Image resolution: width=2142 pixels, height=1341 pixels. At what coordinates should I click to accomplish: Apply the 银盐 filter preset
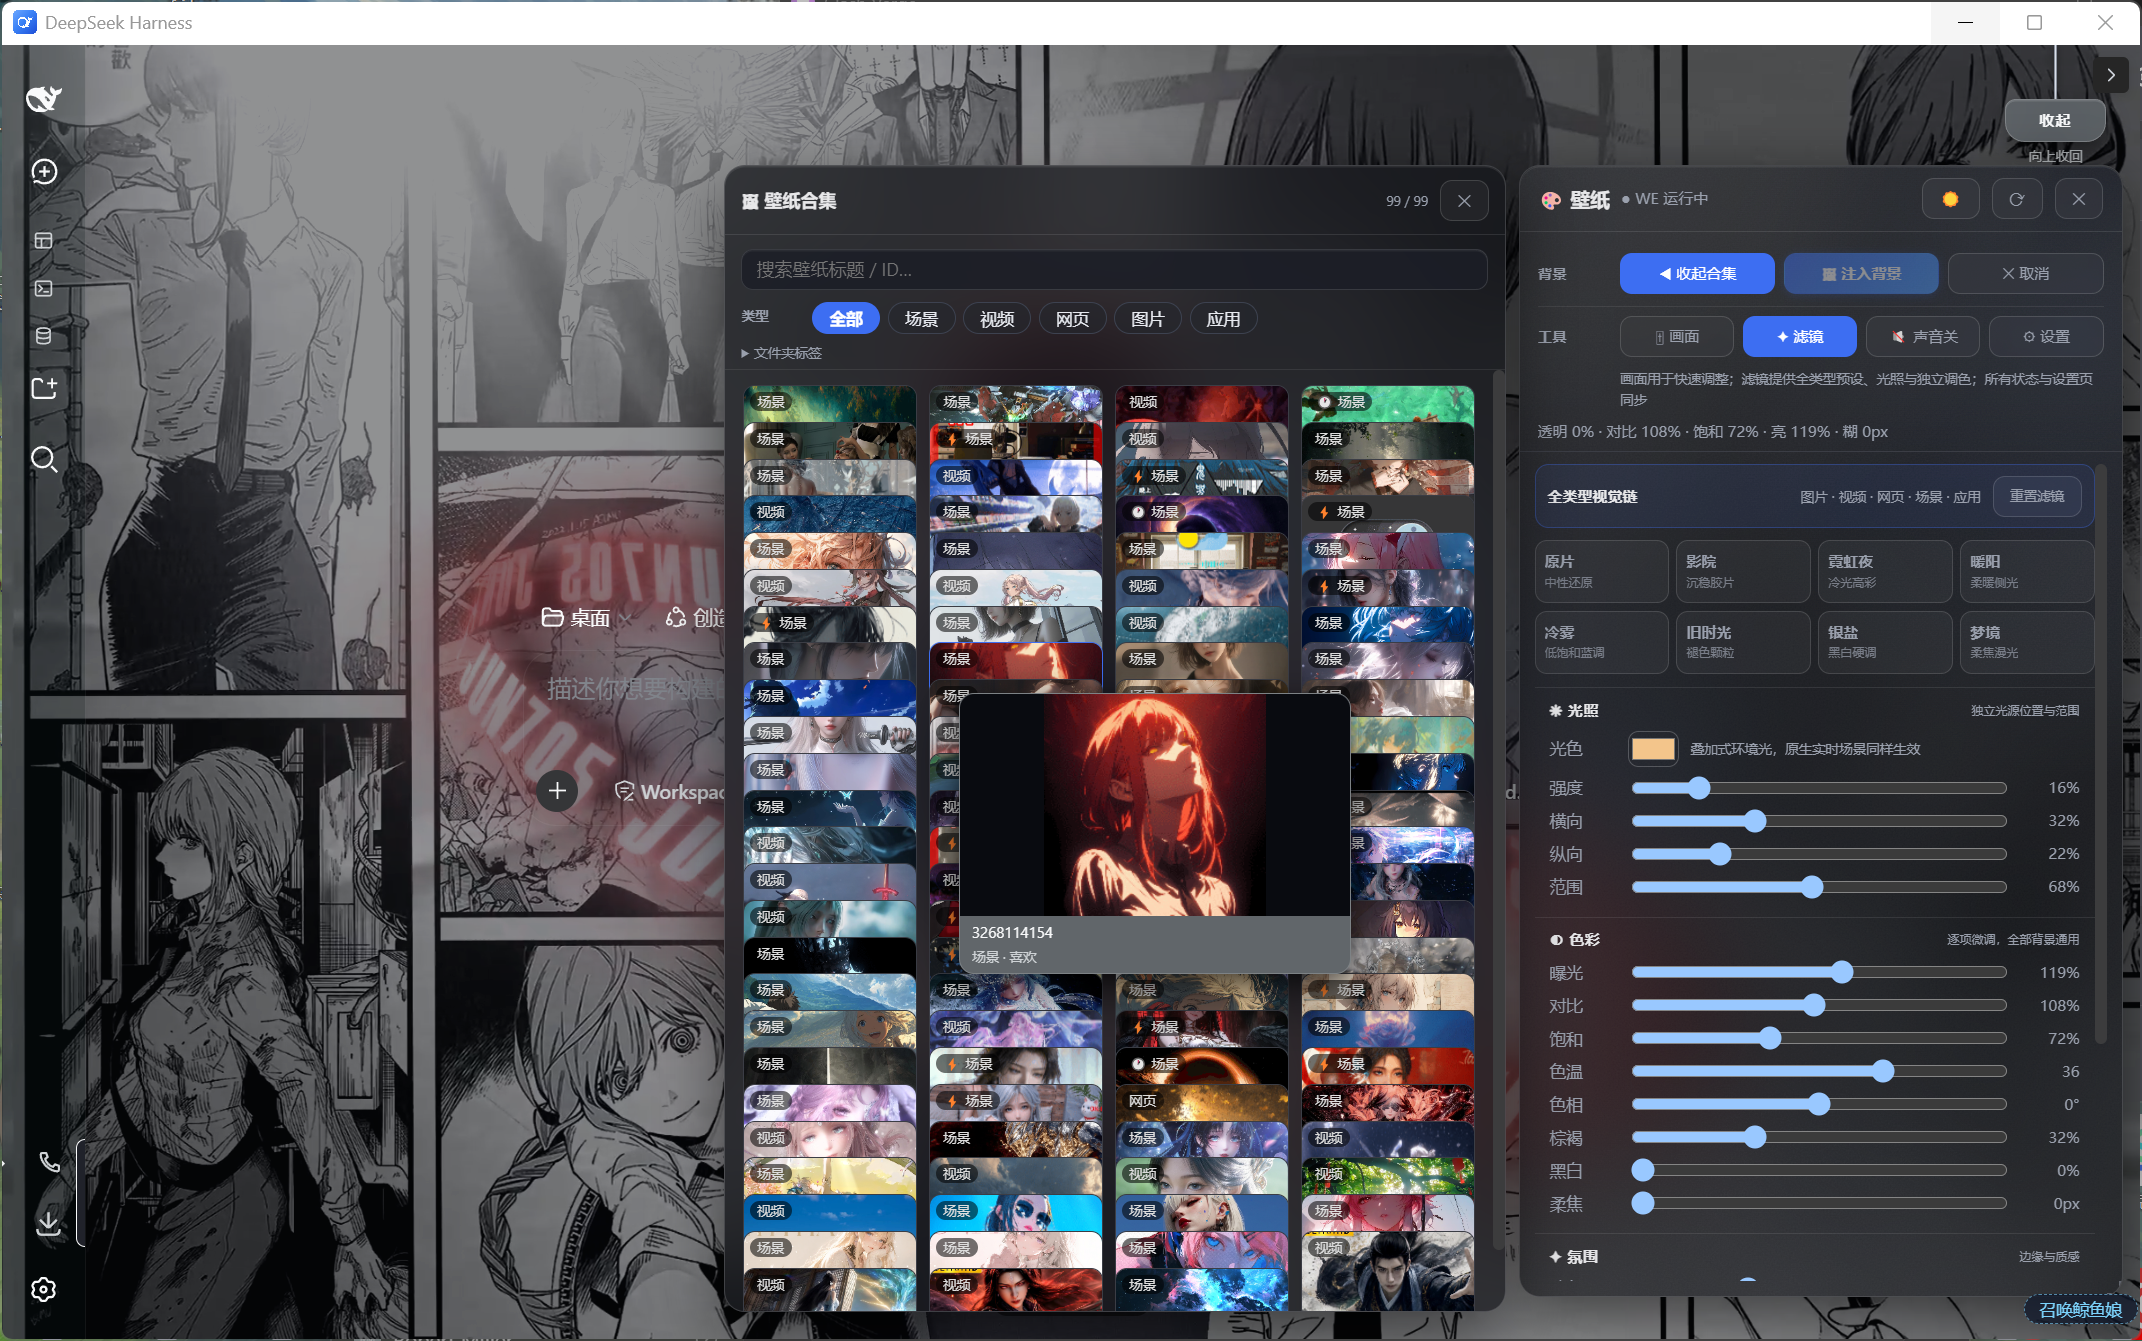point(1886,642)
